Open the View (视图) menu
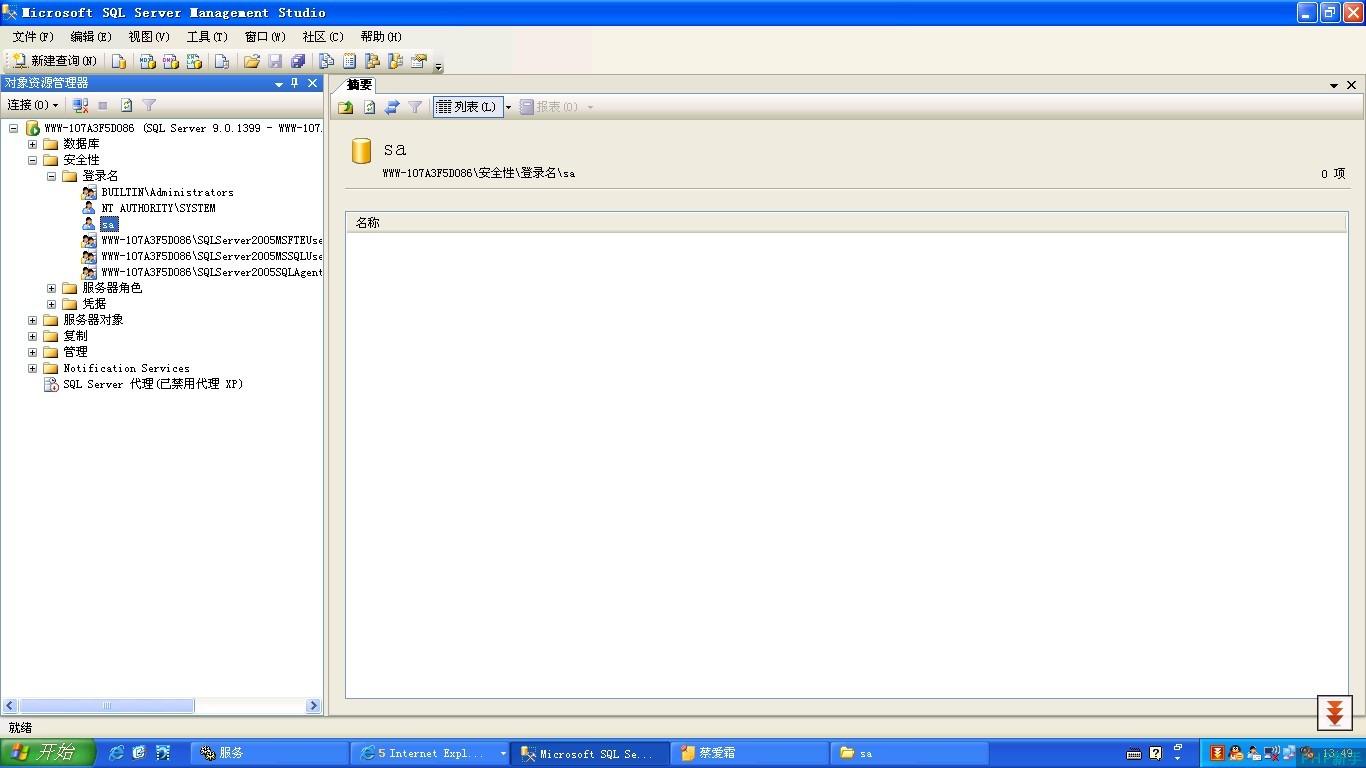The image size is (1366, 768). [149, 37]
